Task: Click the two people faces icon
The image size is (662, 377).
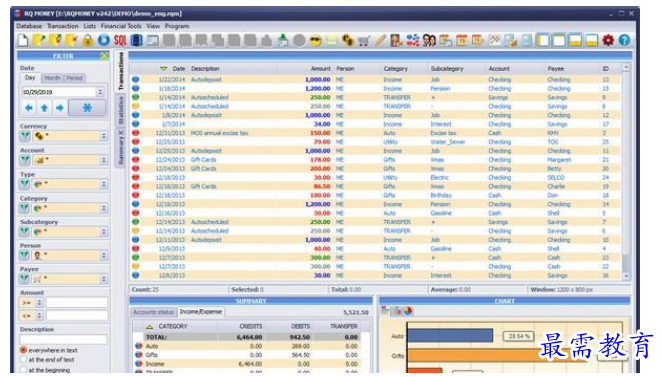Action: (x=429, y=41)
